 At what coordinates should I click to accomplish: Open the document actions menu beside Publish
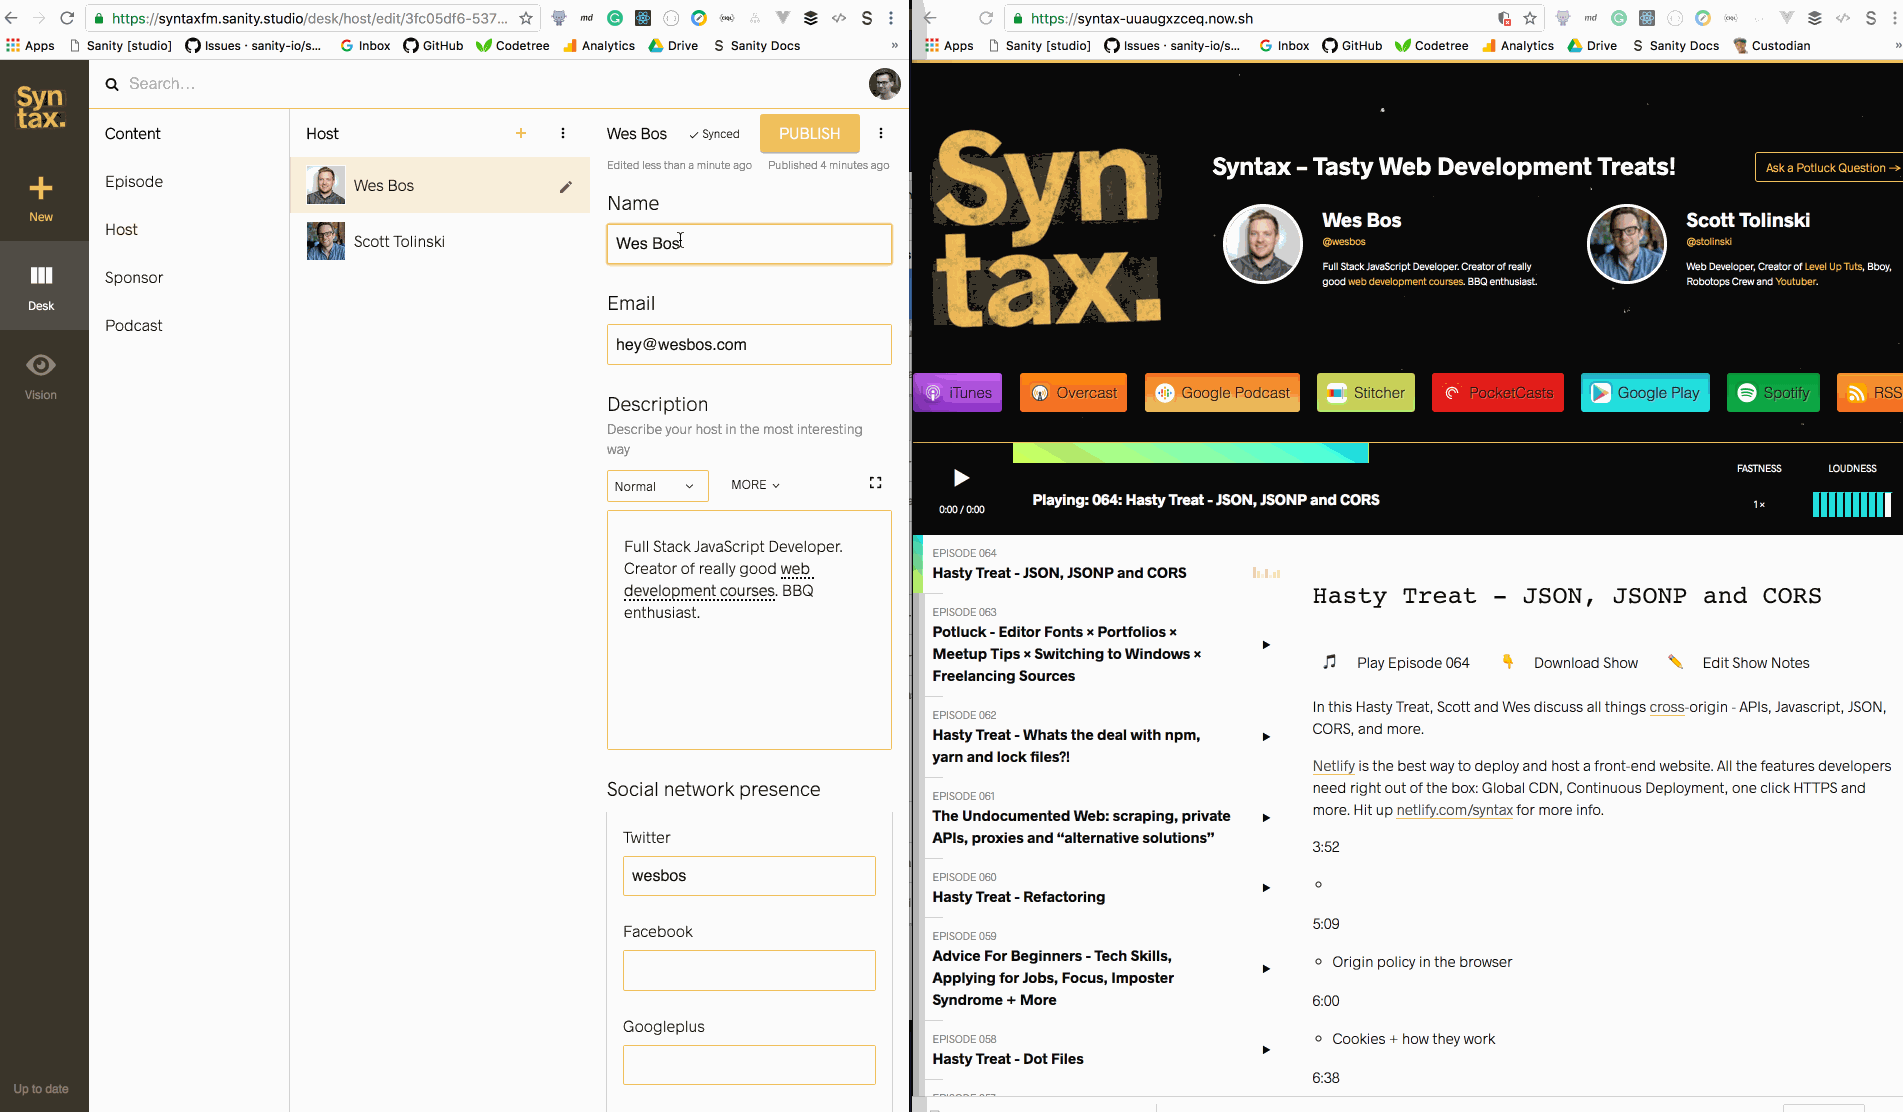[880, 133]
